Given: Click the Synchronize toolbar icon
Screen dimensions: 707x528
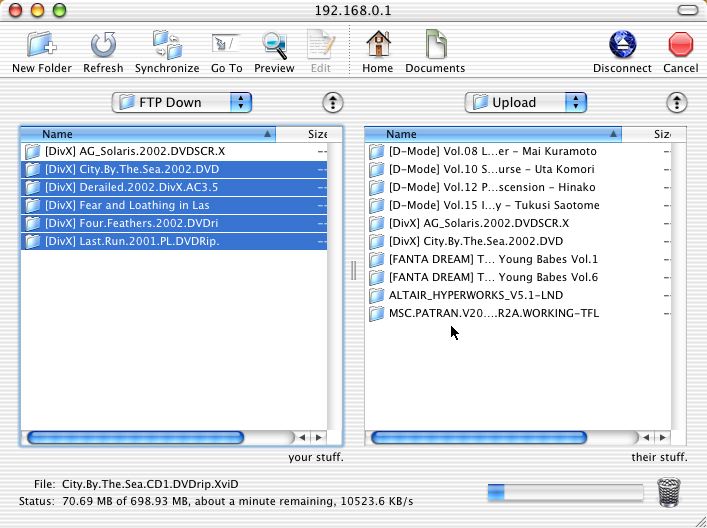Looking at the screenshot, I should point(167,46).
